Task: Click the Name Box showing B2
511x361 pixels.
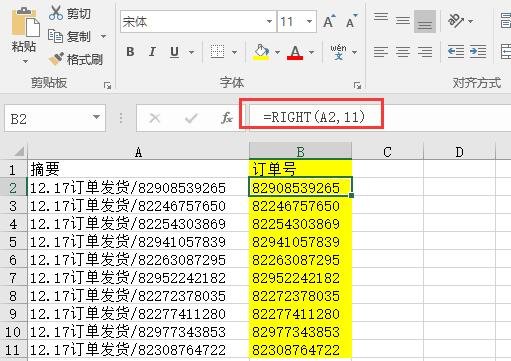Action: point(47,118)
